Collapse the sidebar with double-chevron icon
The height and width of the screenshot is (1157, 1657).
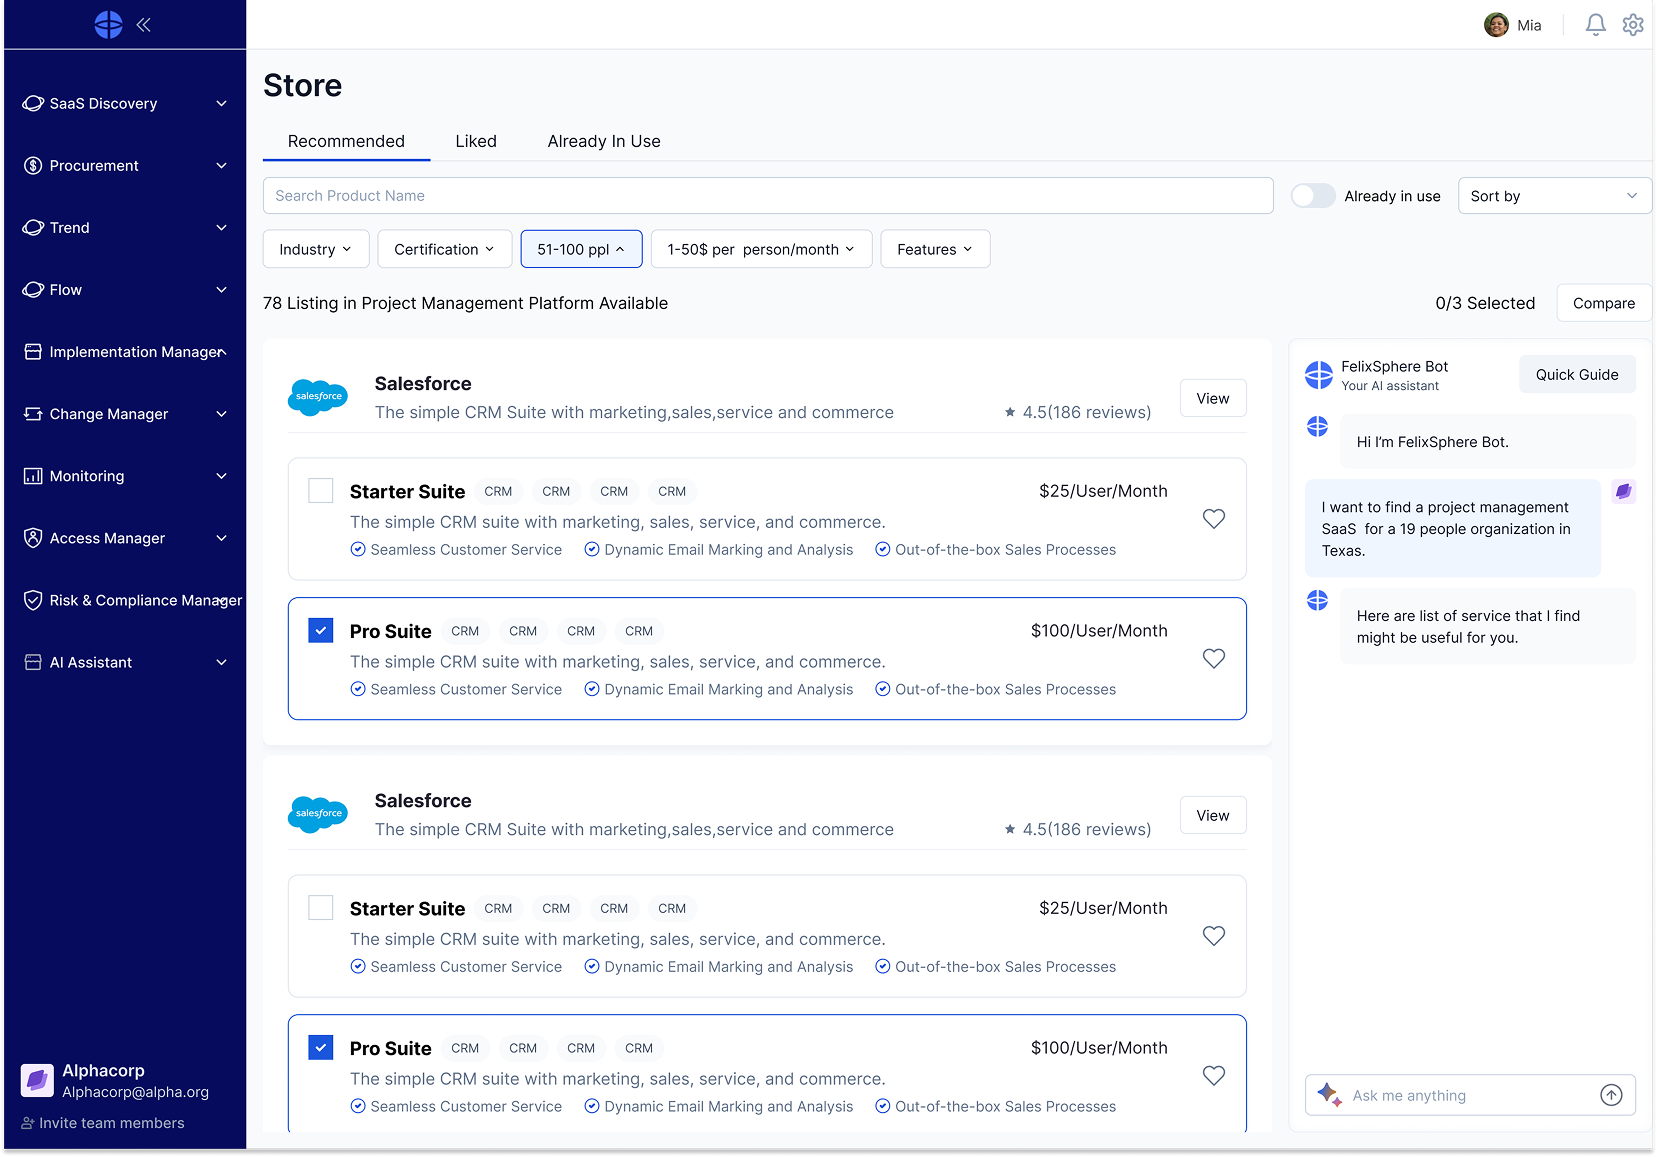[144, 25]
